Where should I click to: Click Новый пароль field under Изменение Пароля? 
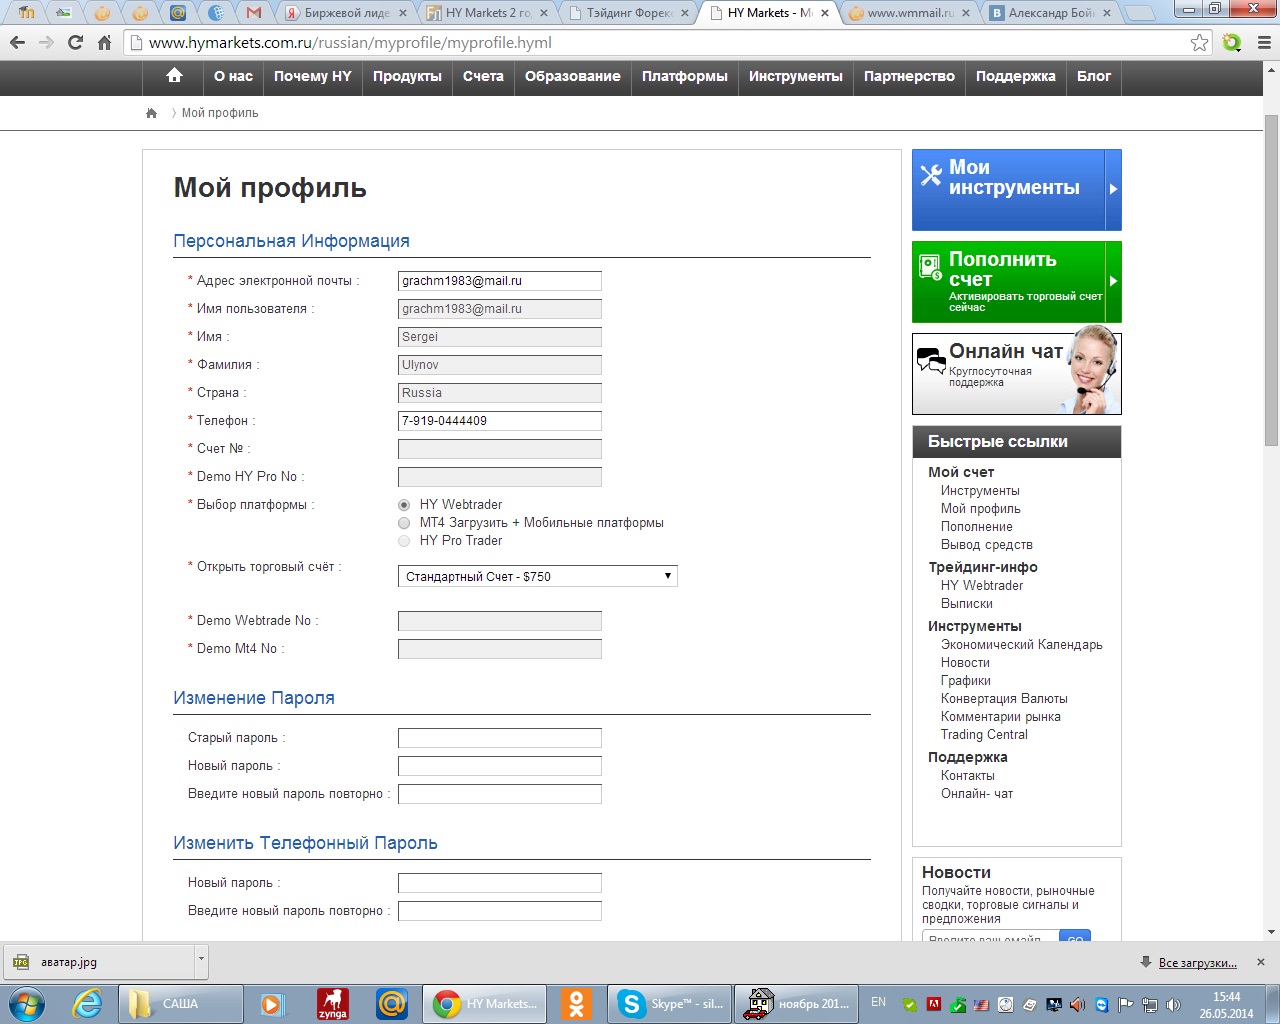(x=500, y=766)
